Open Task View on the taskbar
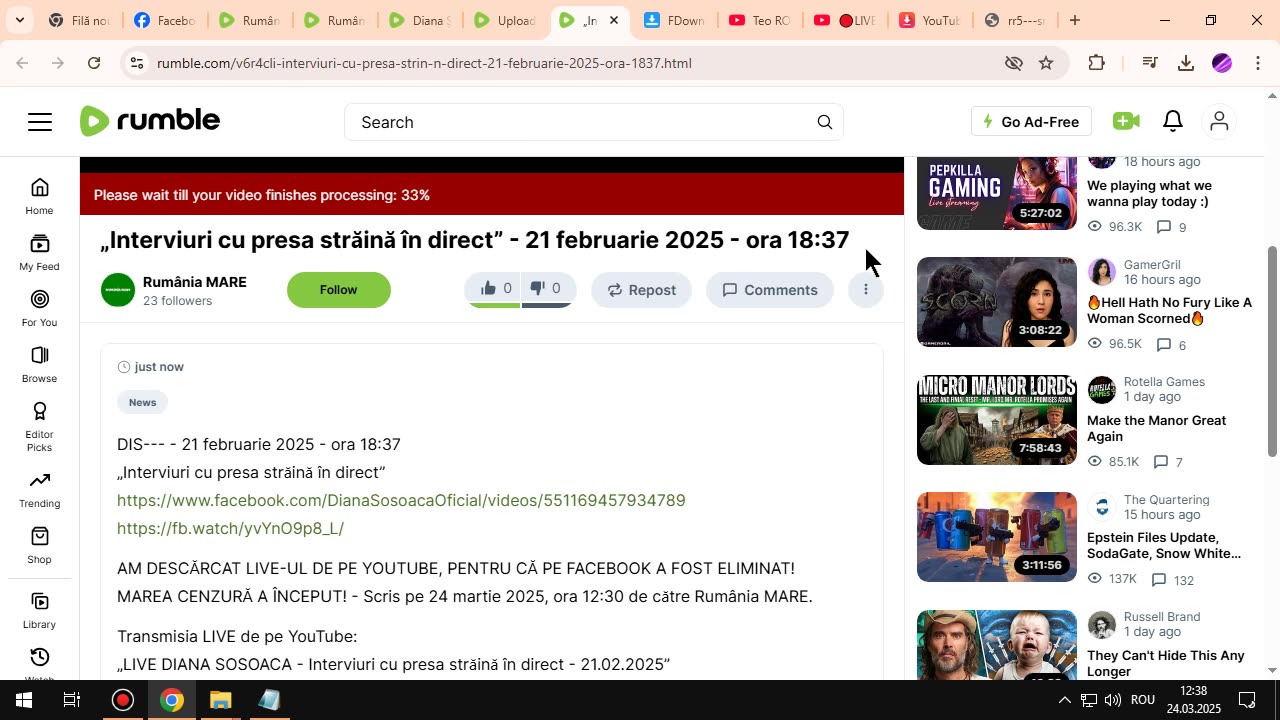 [x=72, y=700]
